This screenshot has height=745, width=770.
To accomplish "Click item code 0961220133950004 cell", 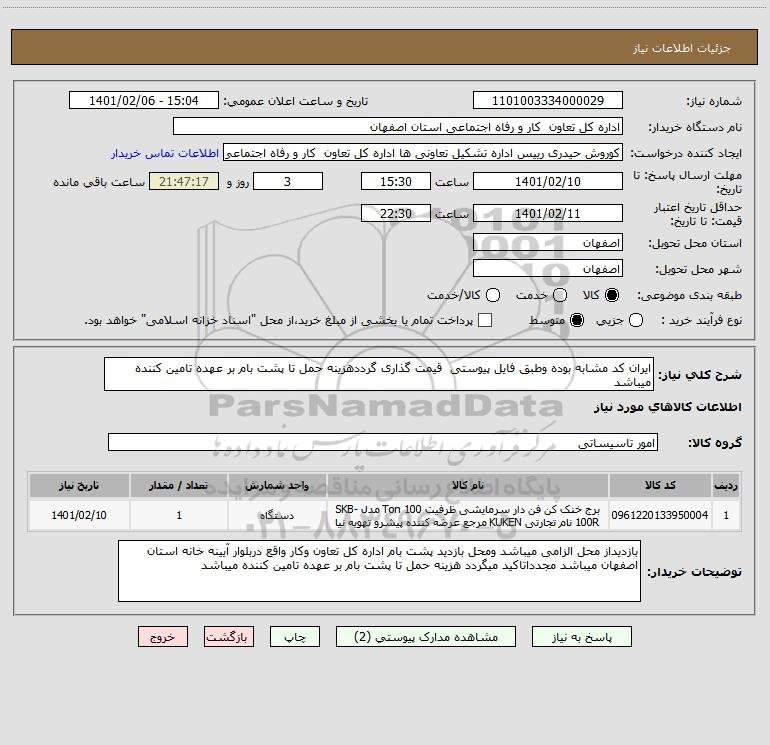I will coord(660,515).
